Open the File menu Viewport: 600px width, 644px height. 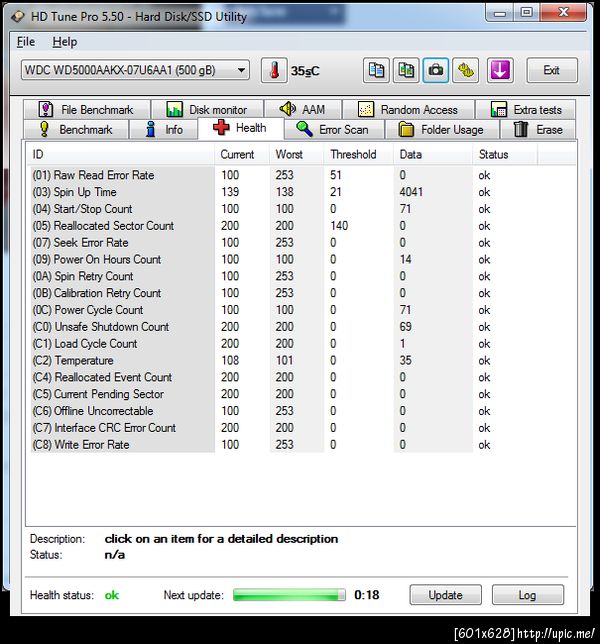pyautogui.click(x=25, y=42)
